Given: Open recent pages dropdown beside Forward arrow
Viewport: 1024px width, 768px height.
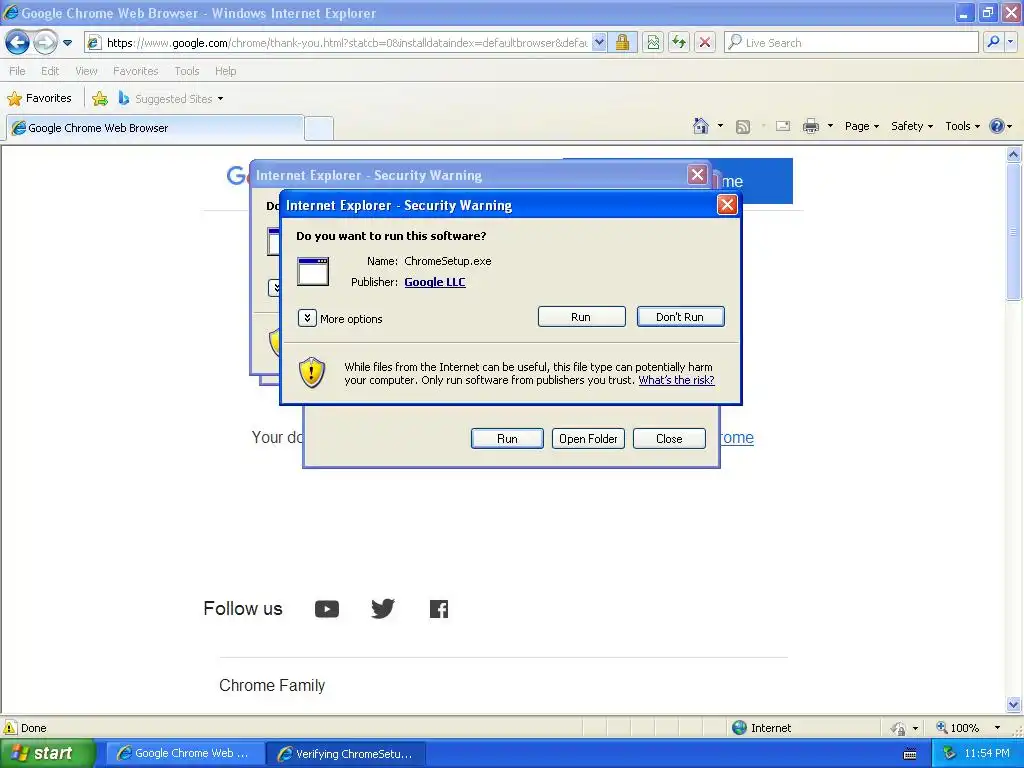Looking at the screenshot, I should coord(67,43).
